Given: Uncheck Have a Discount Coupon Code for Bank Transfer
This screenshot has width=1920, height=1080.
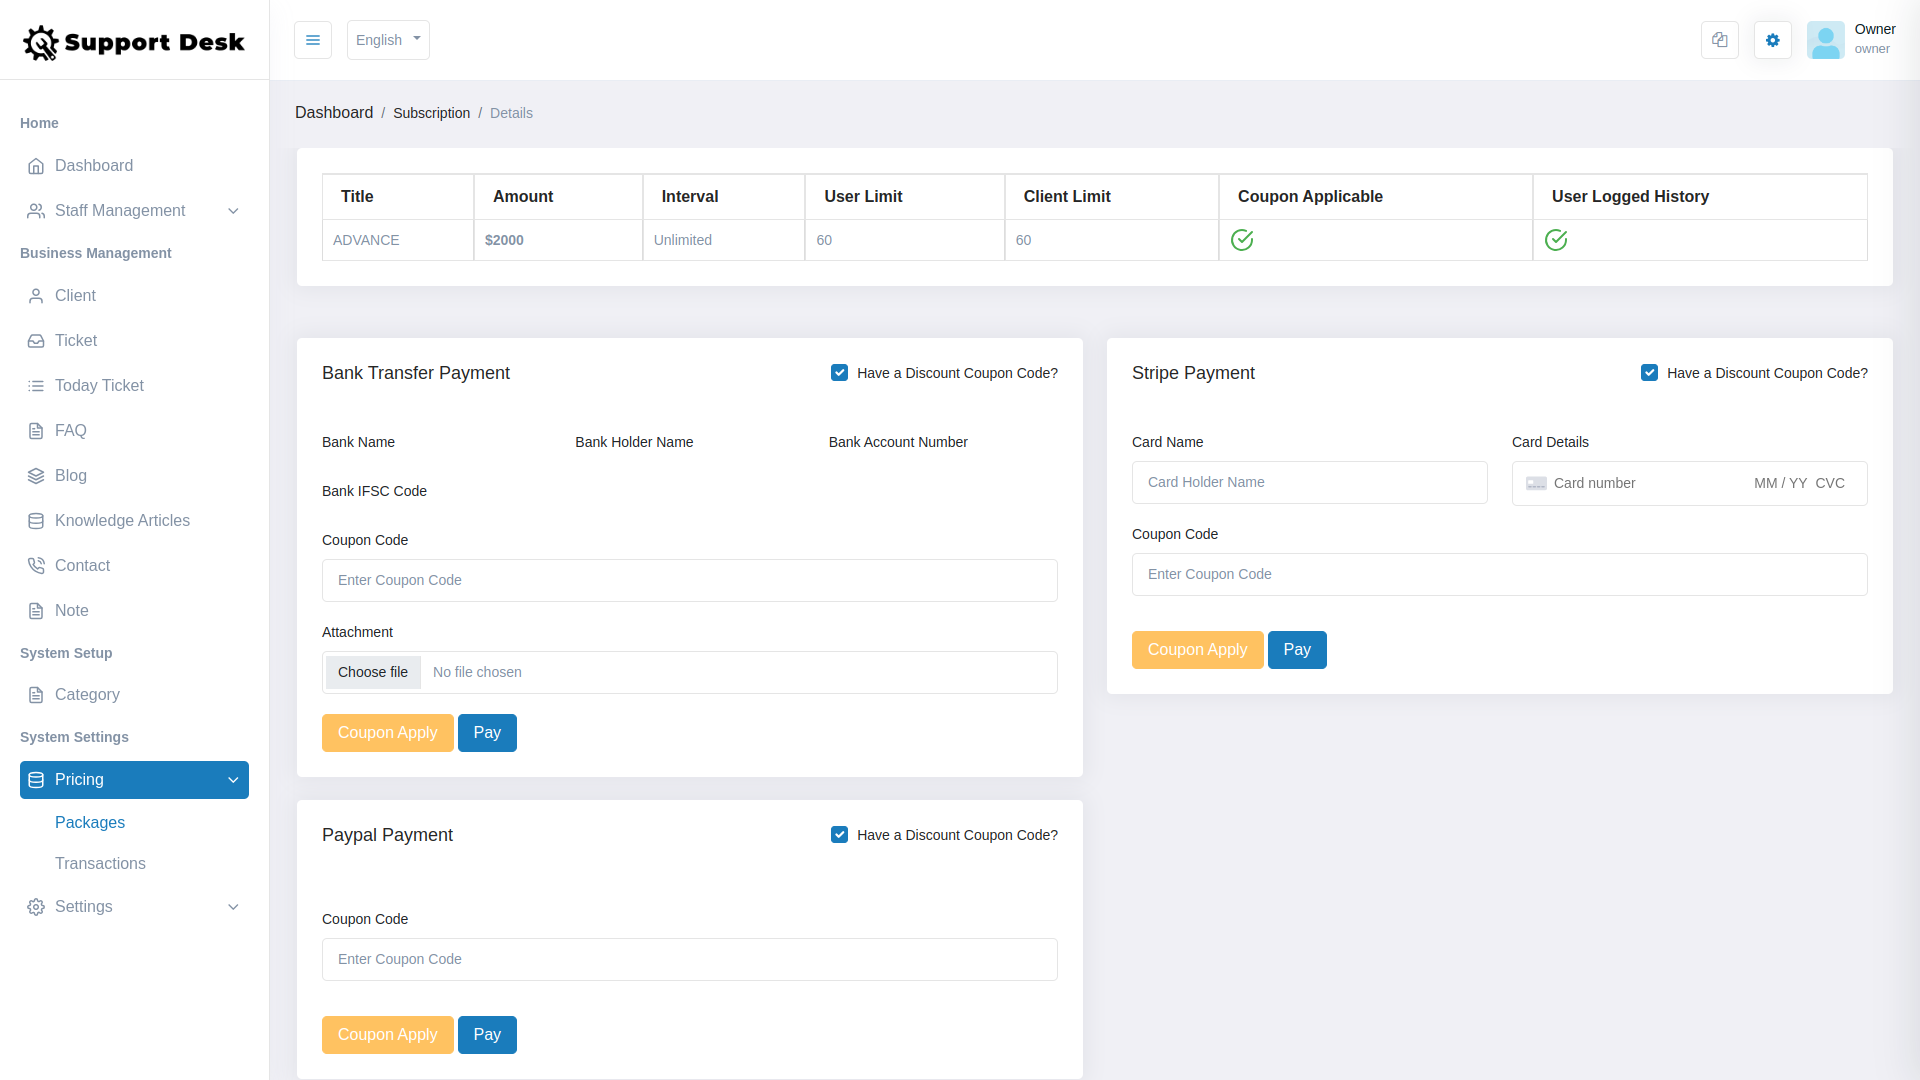Looking at the screenshot, I should click(839, 372).
